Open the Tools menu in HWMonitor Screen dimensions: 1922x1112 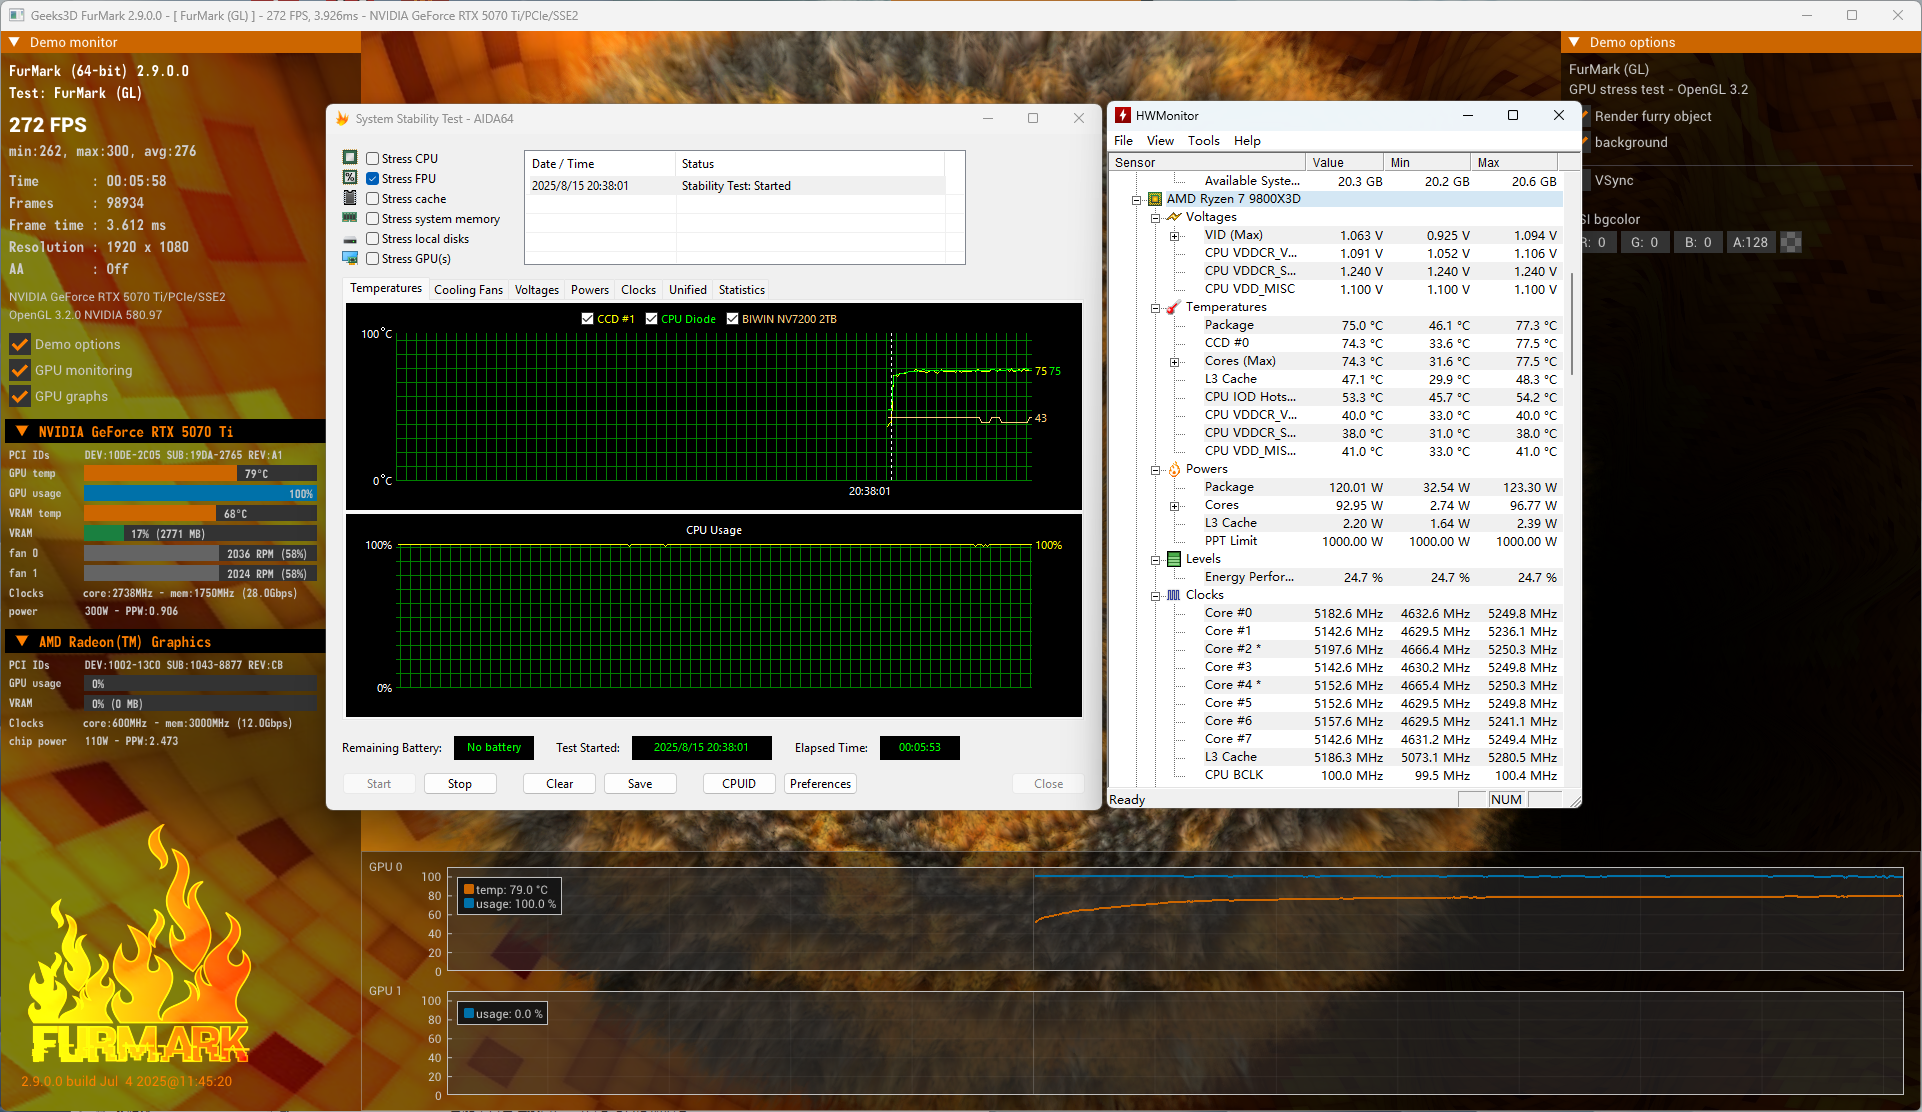[x=1203, y=141]
